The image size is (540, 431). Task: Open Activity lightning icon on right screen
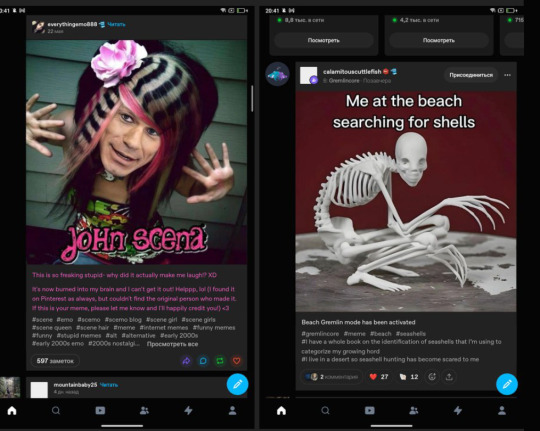pos(458,410)
